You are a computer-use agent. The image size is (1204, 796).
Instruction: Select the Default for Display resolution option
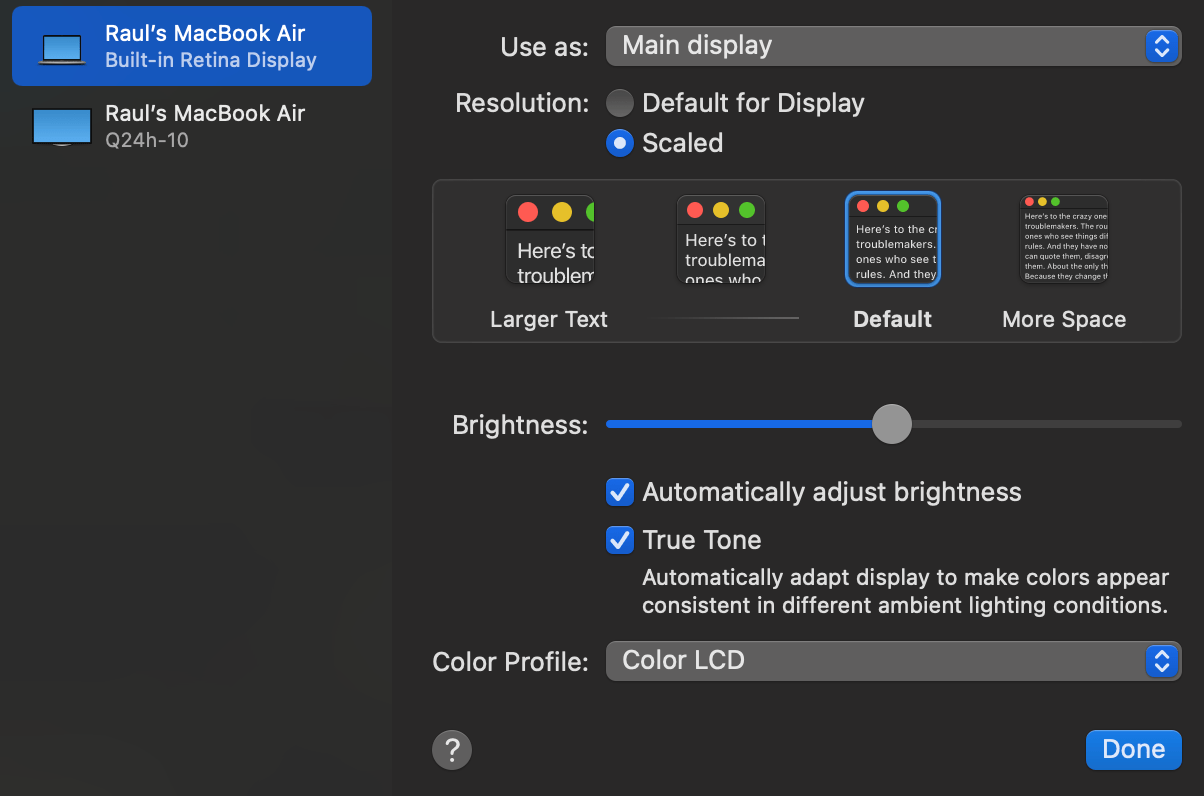click(620, 102)
